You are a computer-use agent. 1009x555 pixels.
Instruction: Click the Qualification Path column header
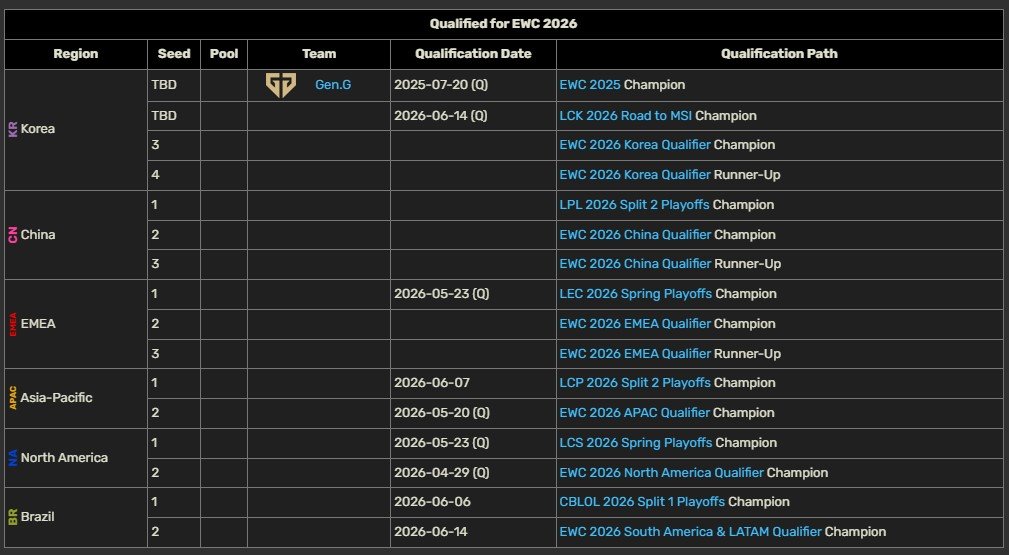[x=779, y=54]
